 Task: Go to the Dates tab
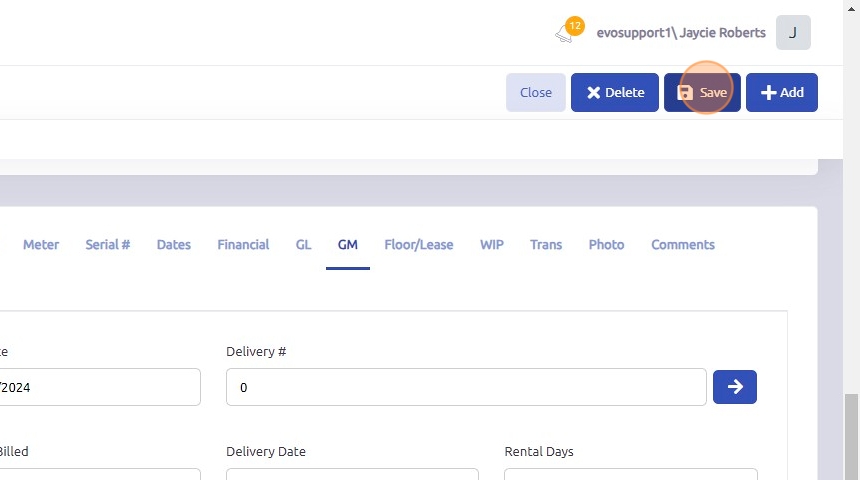(x=174, y=245)
